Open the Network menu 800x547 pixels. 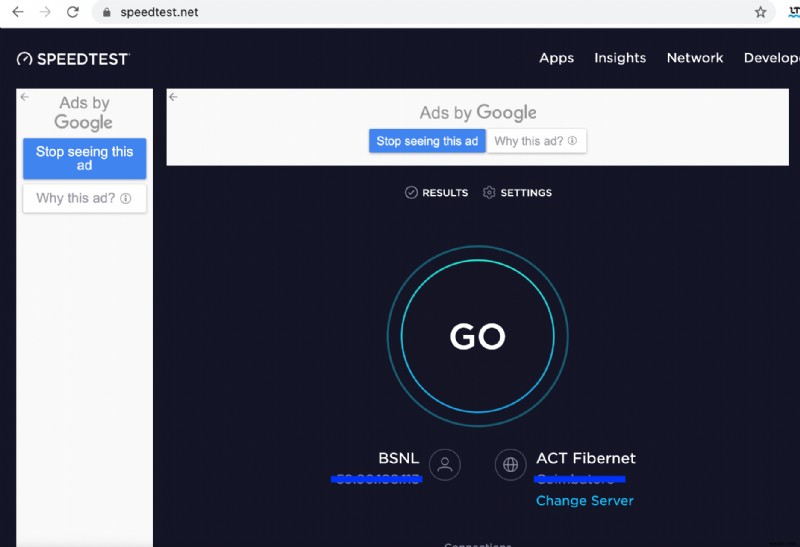coord(695,58)
